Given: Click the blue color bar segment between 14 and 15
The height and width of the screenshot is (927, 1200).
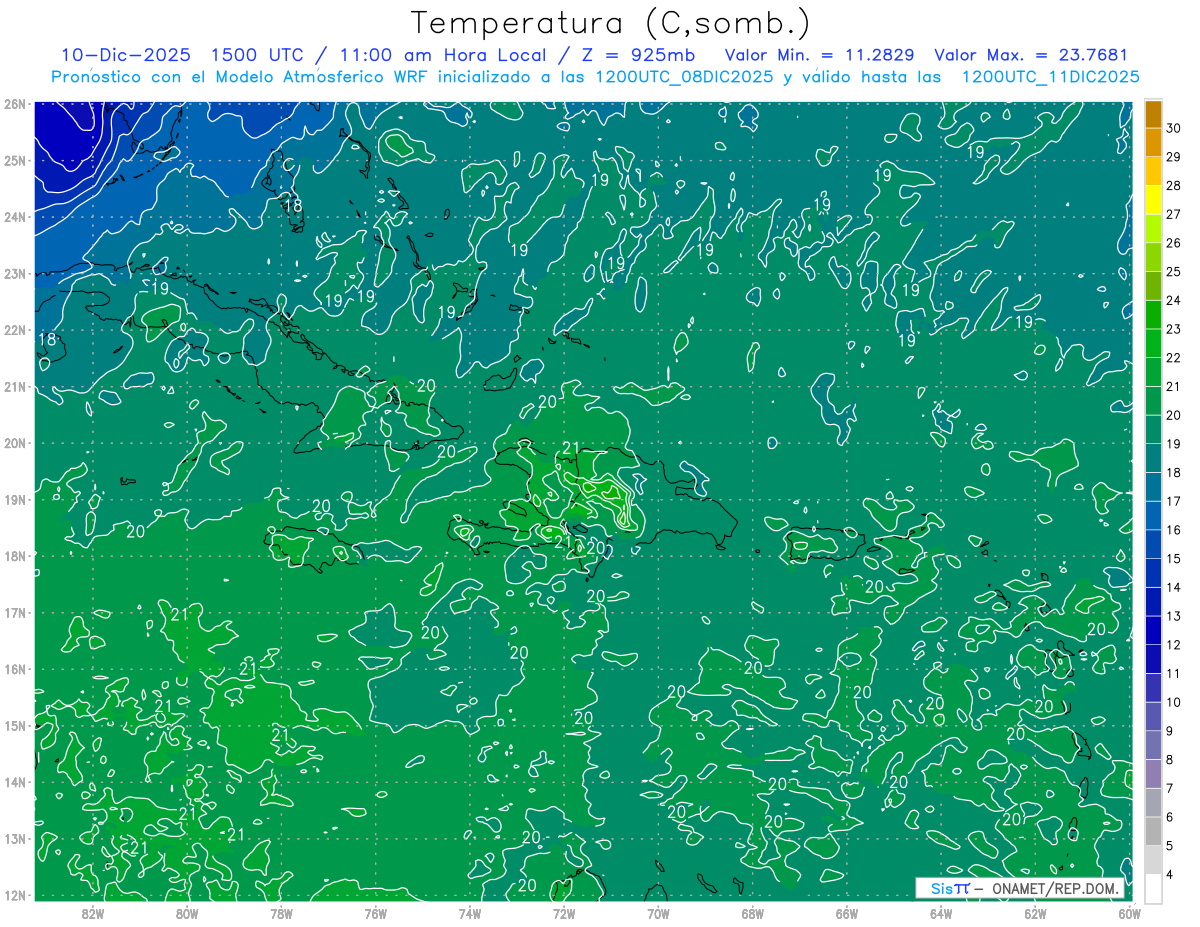Looking at the screenshot, I should coord(1153,573).
